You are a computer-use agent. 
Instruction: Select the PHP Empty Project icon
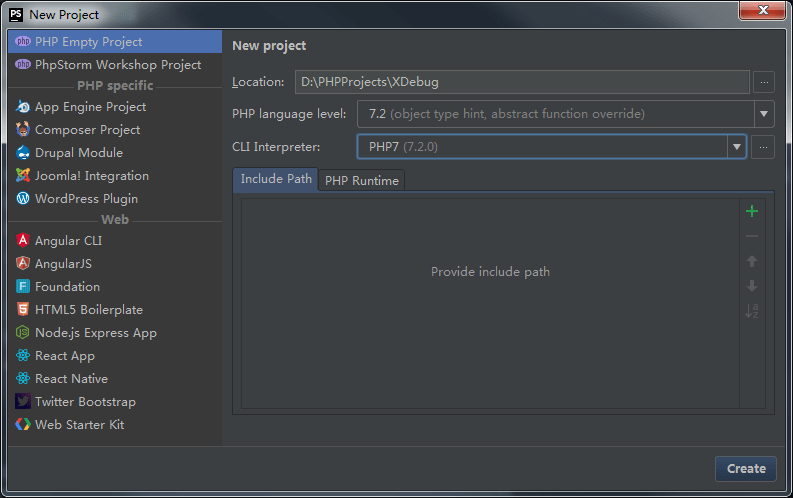click(23, 41)
